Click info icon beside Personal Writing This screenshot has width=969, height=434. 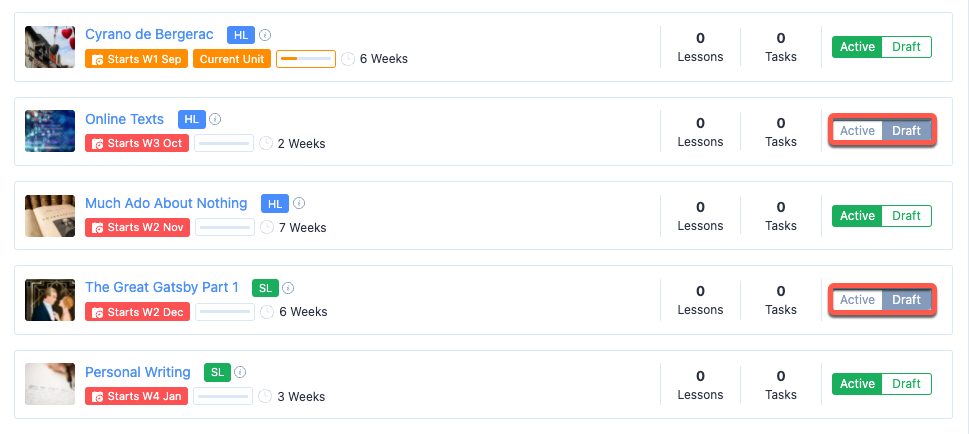(241, 372)
